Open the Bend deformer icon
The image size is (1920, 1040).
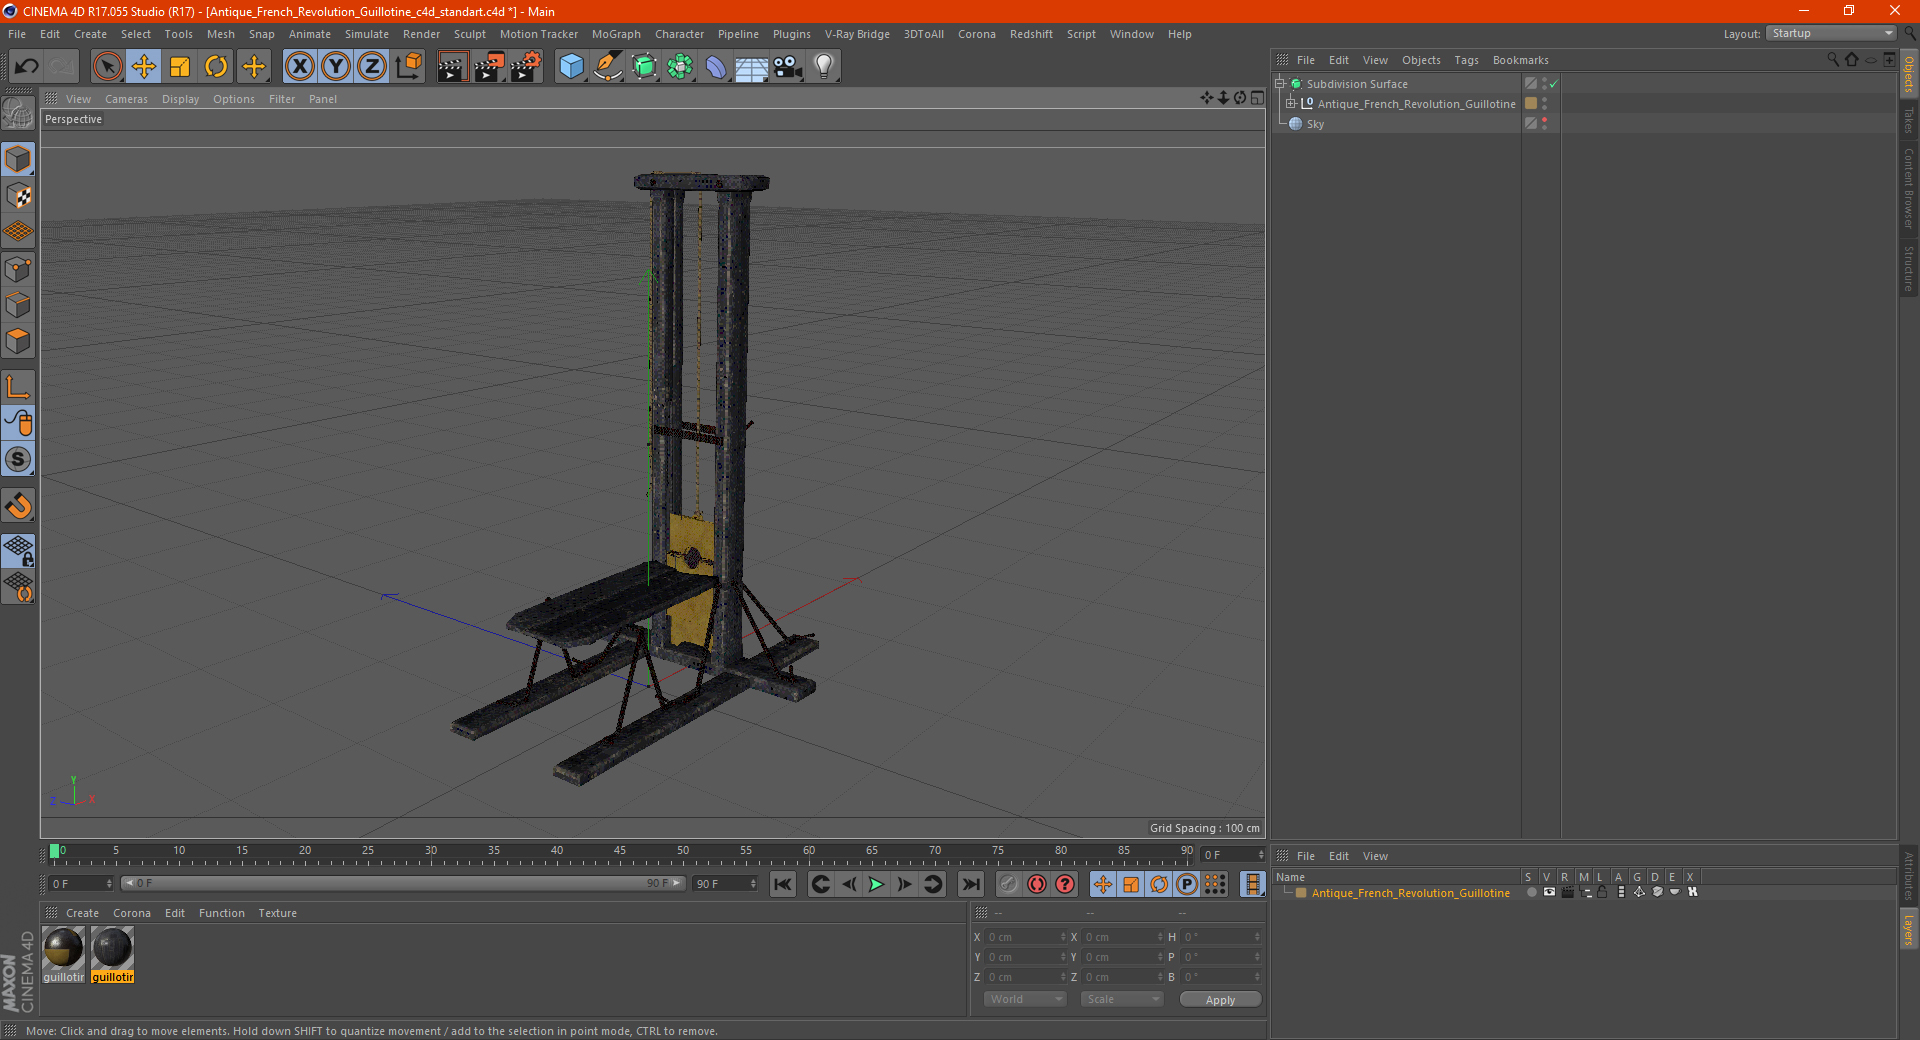coord(716,67)
